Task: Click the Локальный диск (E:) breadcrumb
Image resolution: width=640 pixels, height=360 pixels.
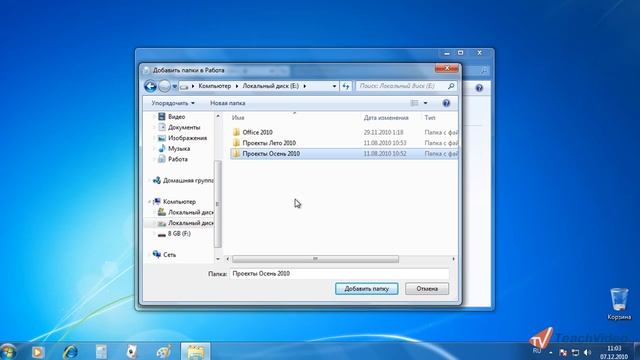Action: 271,86
